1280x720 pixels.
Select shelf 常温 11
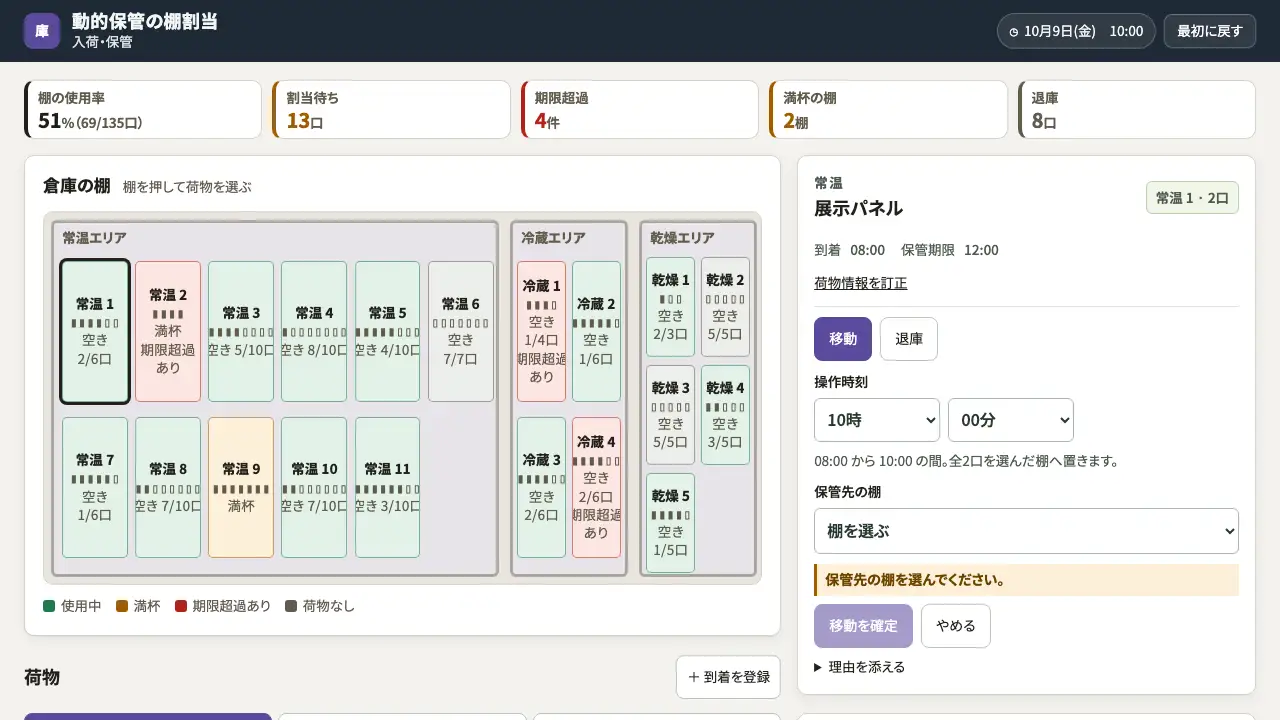(387, 487)
